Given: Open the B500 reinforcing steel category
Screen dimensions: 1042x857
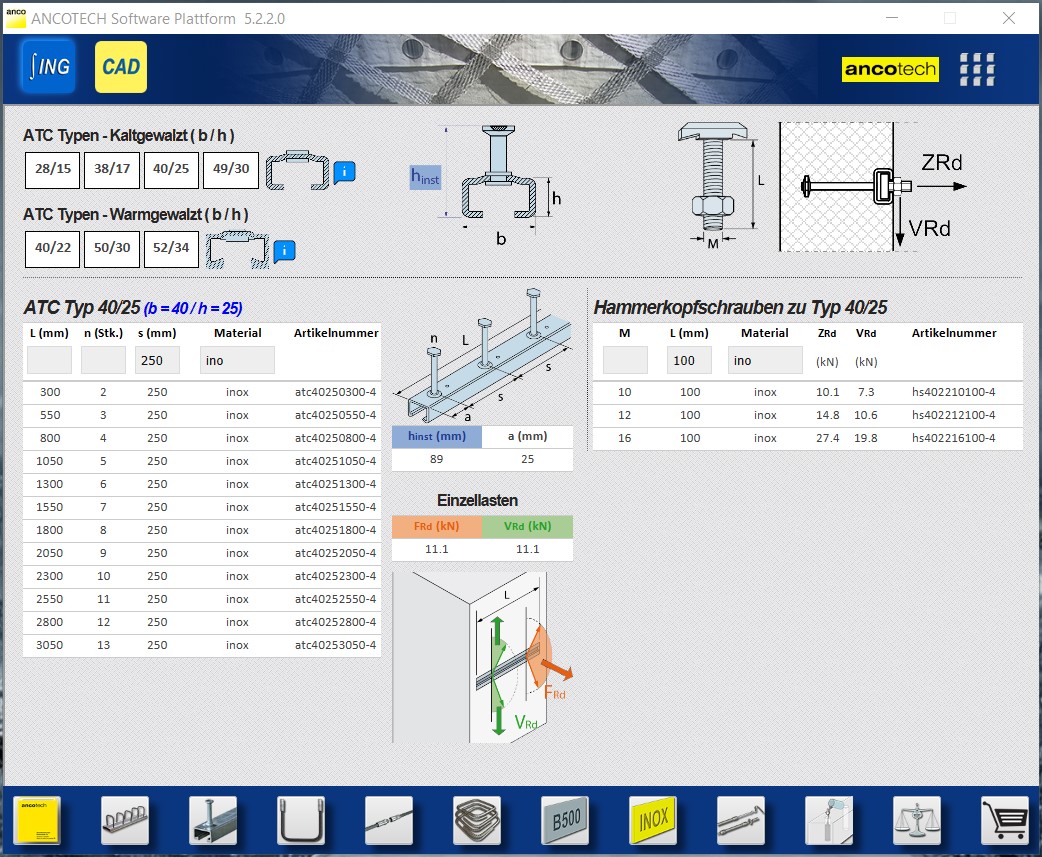Looking at the screenshot, I should coord(565,821).
